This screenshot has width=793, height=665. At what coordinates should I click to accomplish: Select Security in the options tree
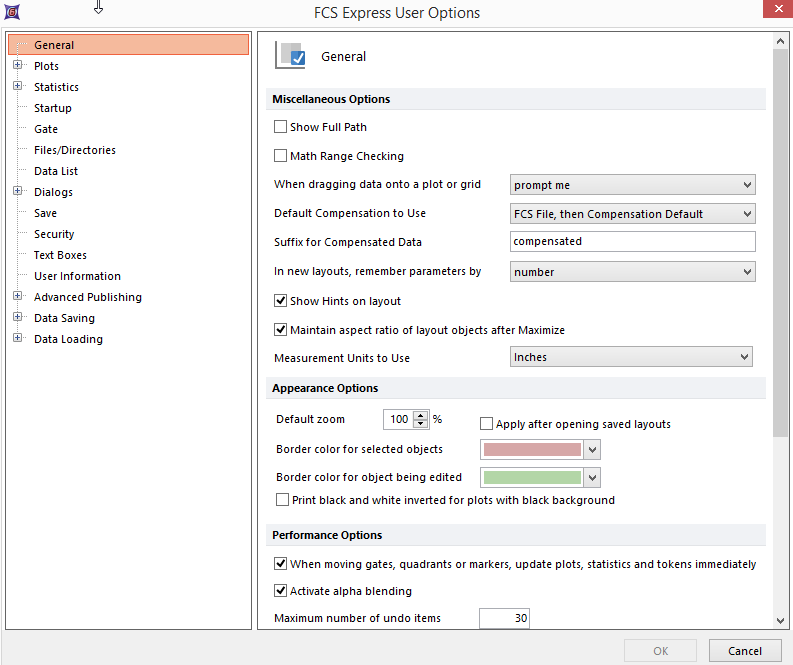pos(54,234)
